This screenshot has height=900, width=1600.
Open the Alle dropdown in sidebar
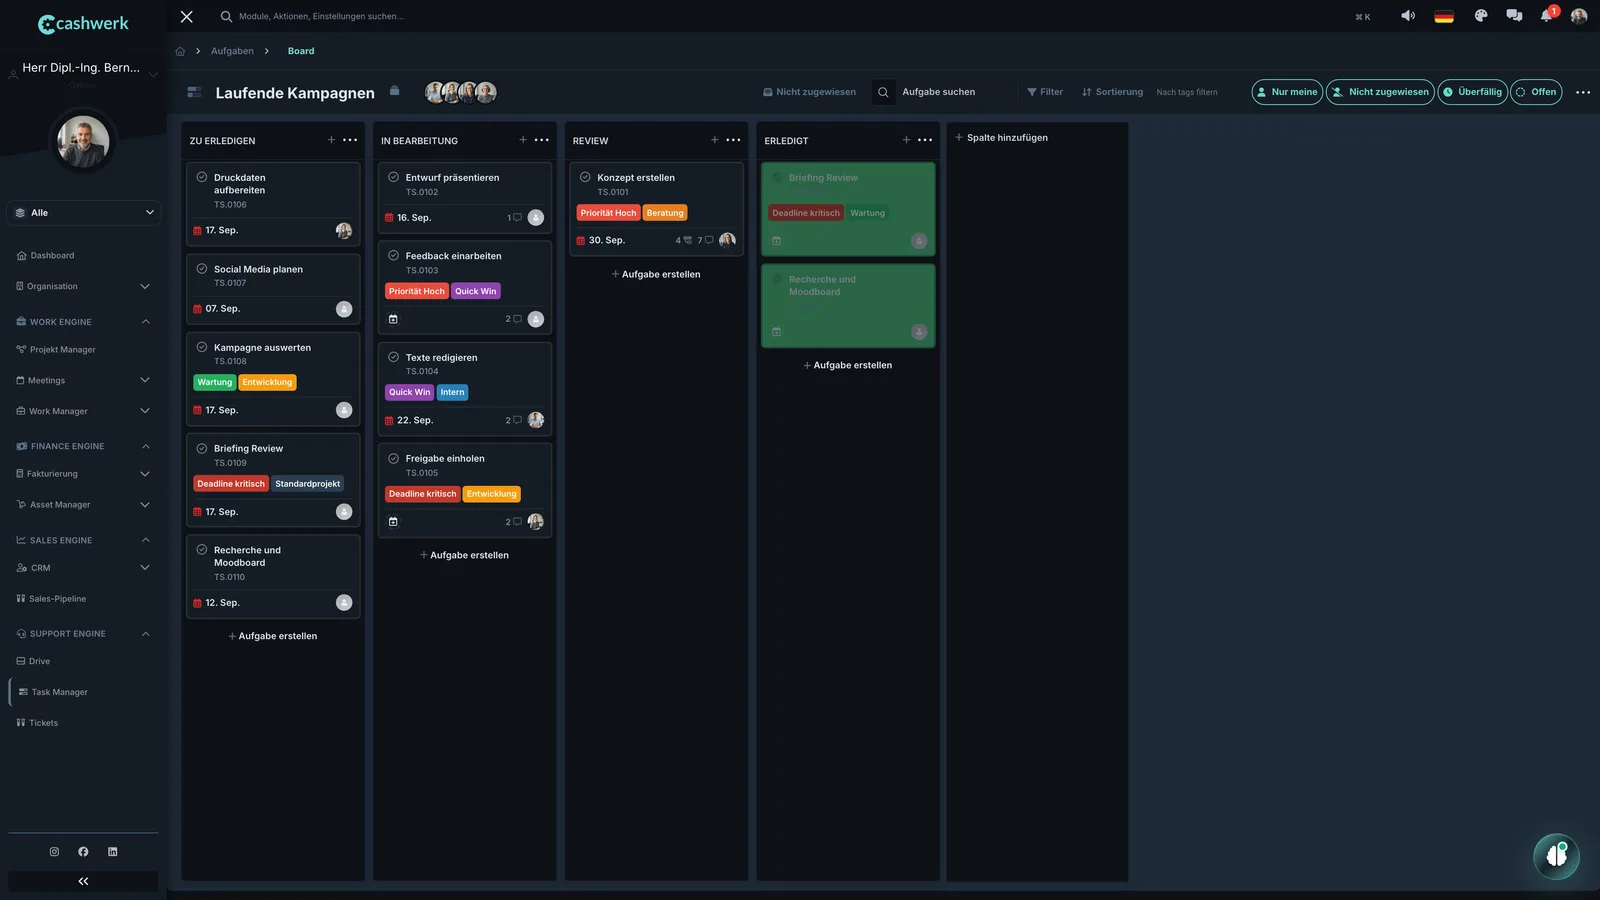click(84, 213)
